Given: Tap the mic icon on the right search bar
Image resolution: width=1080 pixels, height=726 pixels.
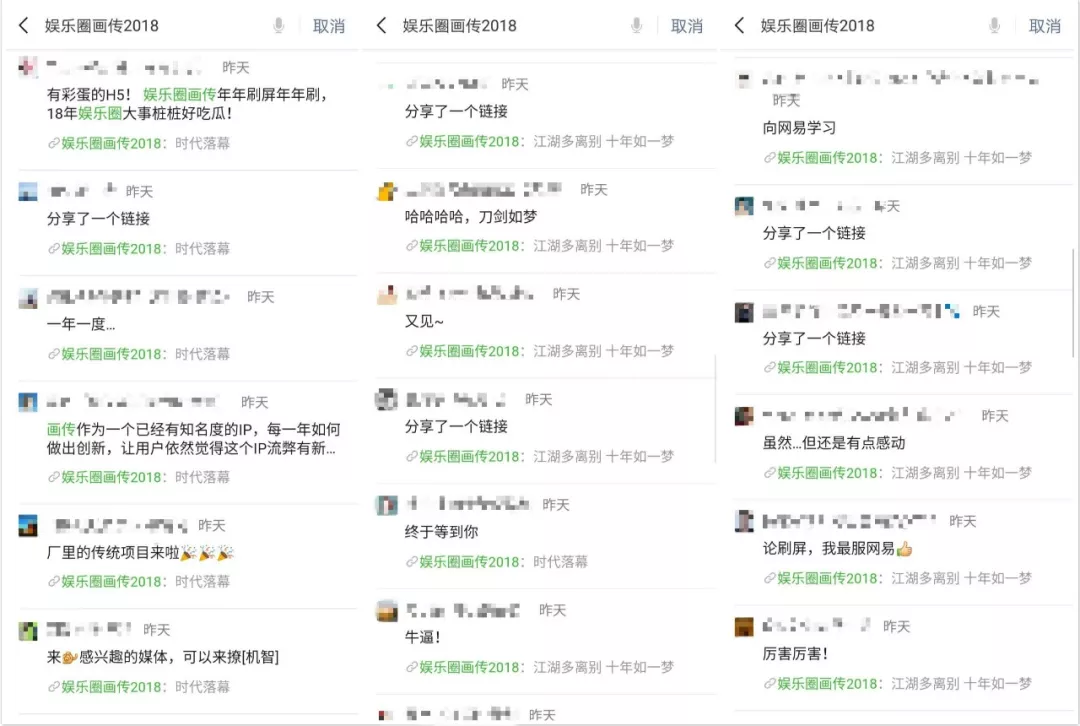Looking at the screenshot, I should tap(993, 25).
